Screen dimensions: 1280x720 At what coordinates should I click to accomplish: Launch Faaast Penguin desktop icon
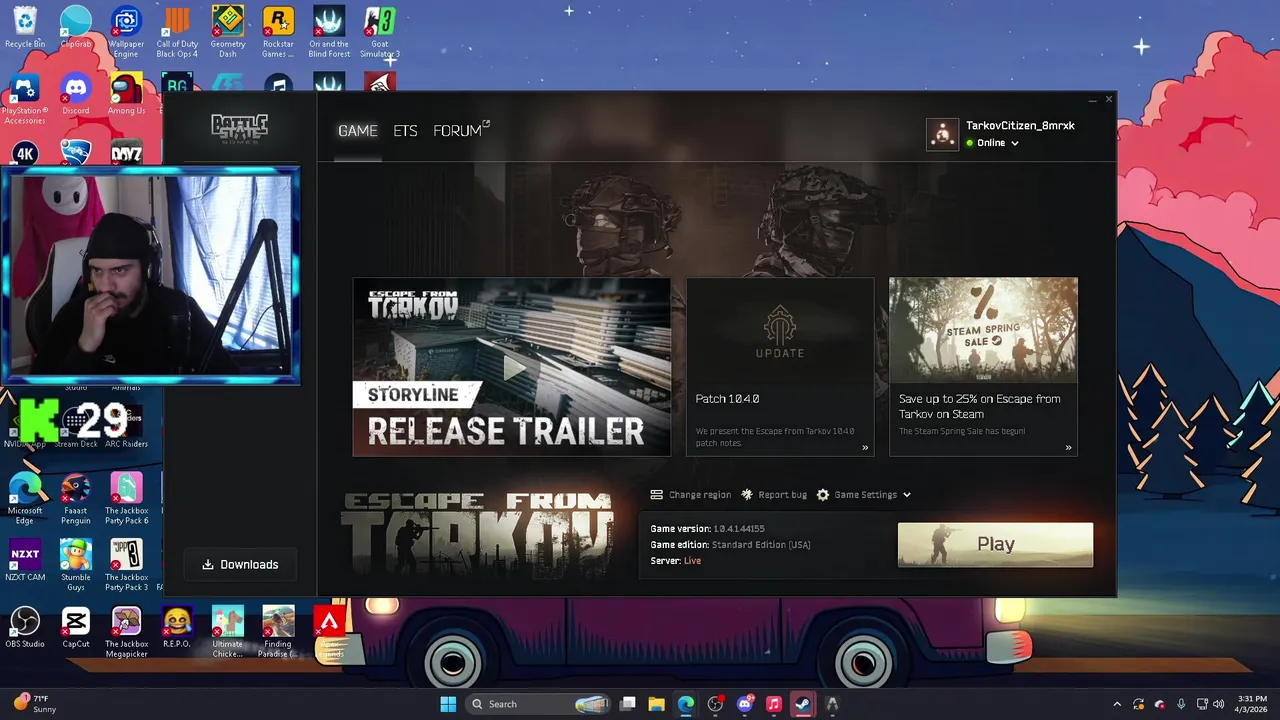tap(76, 499)
